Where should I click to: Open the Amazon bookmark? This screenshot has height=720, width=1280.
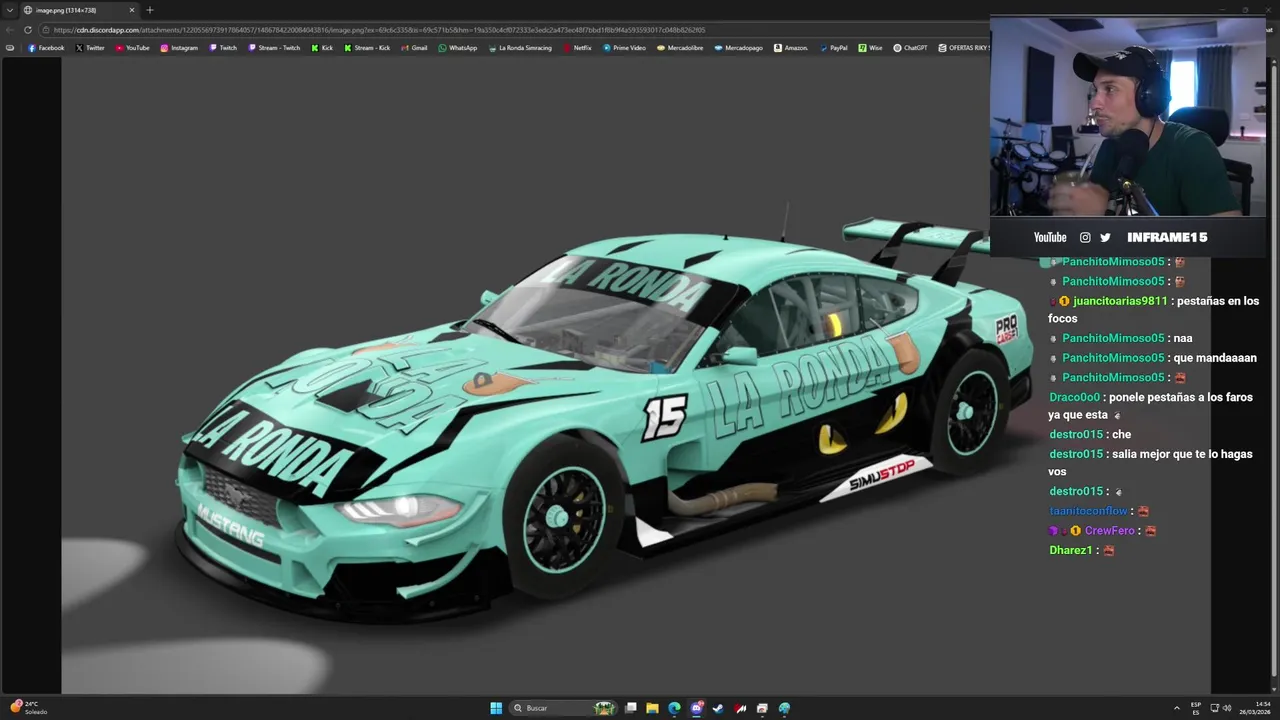[x=791, y=48]
